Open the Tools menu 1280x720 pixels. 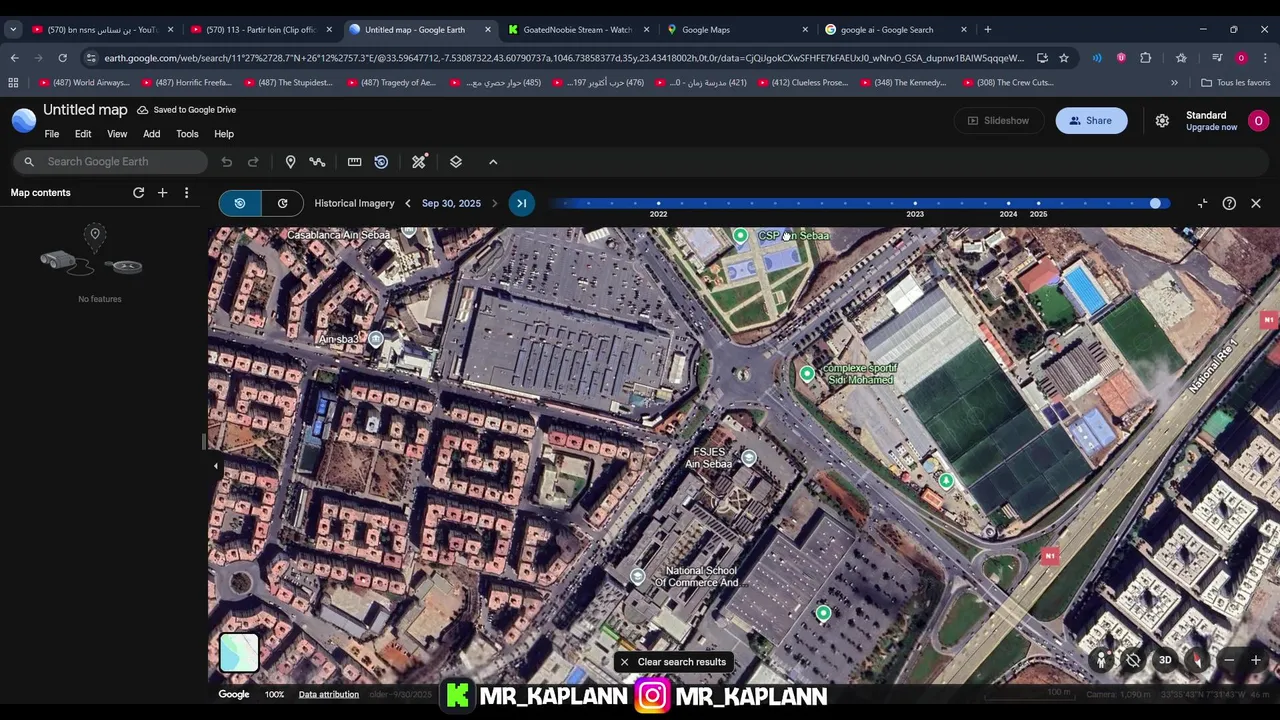coord(187,134)
